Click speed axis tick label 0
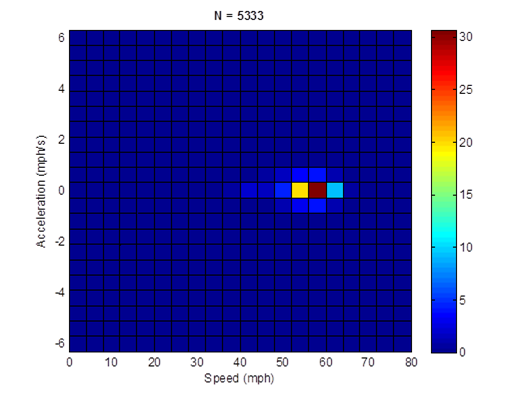Screen dimensions: 528x395 [69, 362]
